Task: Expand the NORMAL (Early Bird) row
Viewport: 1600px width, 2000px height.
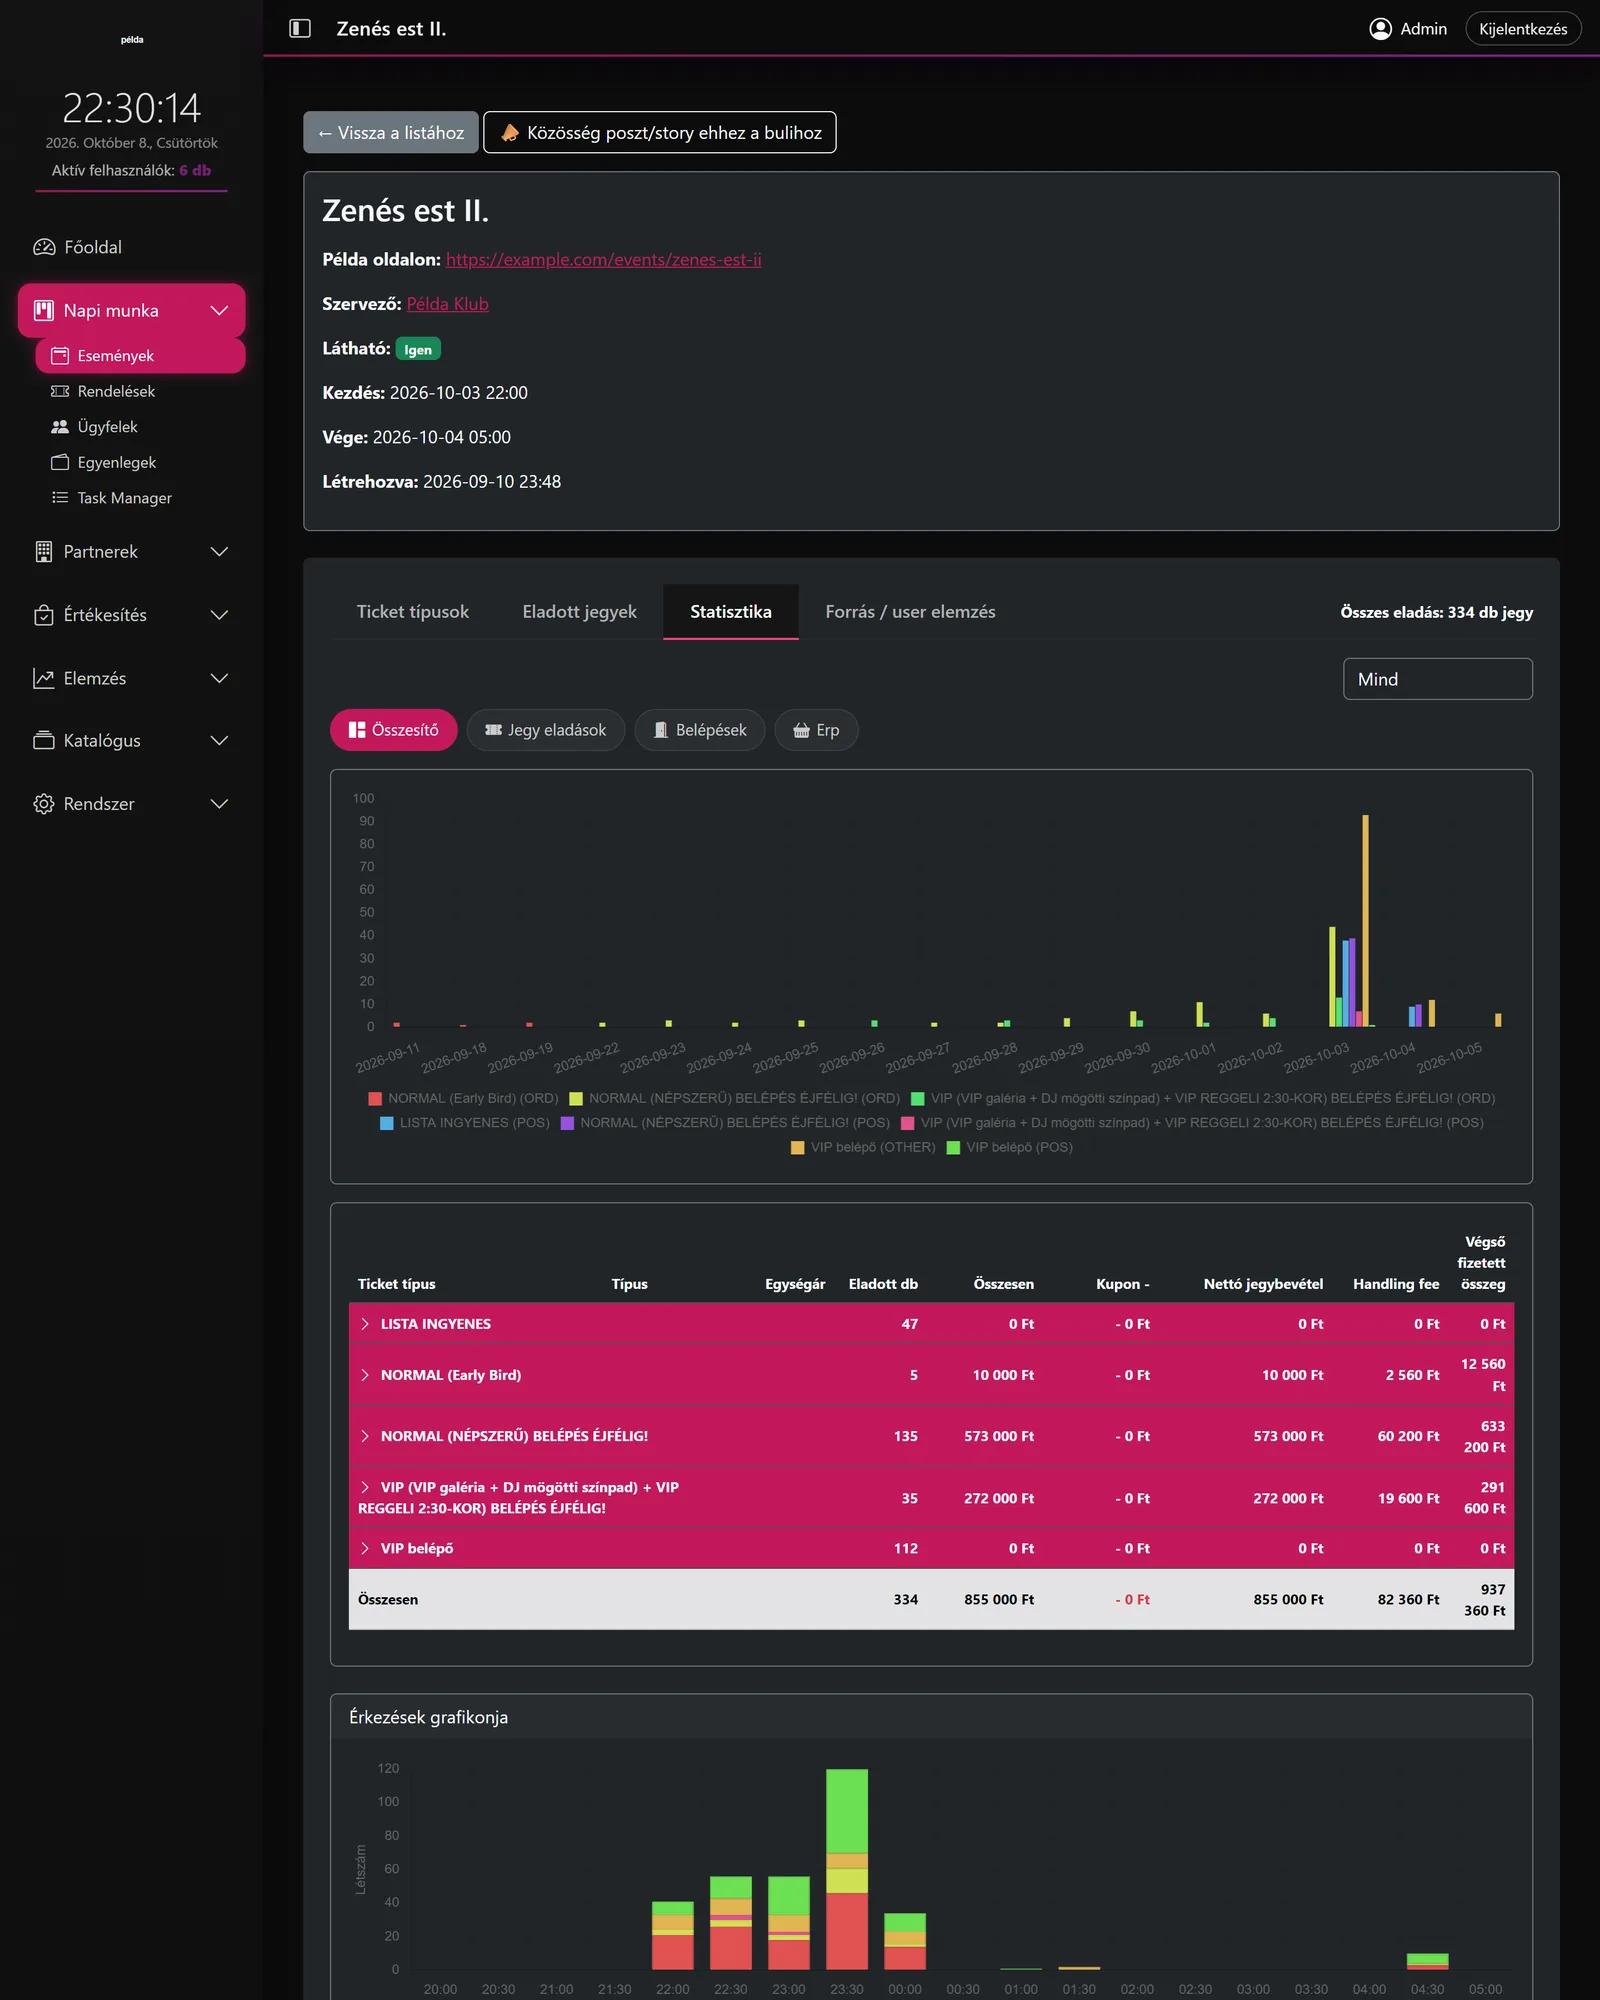Action: [x=930, y=1375]
